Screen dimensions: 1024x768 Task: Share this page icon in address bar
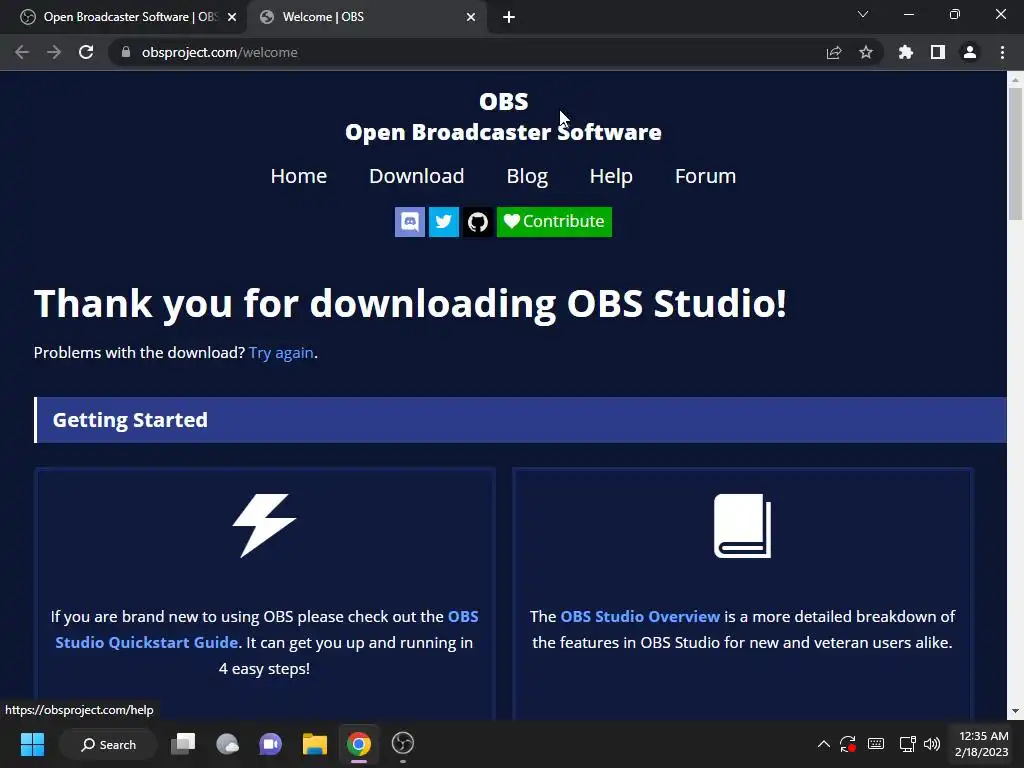(x=834, y=52)
